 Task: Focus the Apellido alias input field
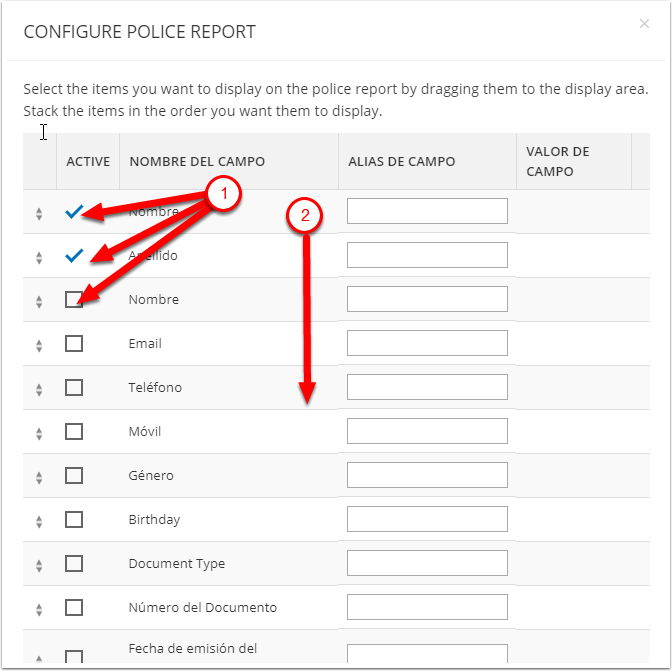[427, 255]
